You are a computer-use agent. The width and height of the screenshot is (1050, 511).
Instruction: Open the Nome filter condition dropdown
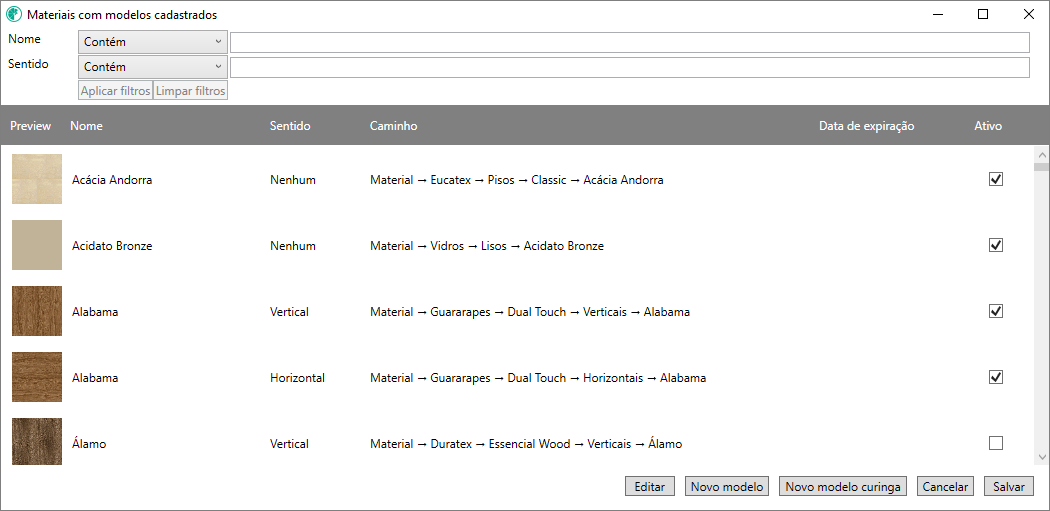tap(153, 42)
